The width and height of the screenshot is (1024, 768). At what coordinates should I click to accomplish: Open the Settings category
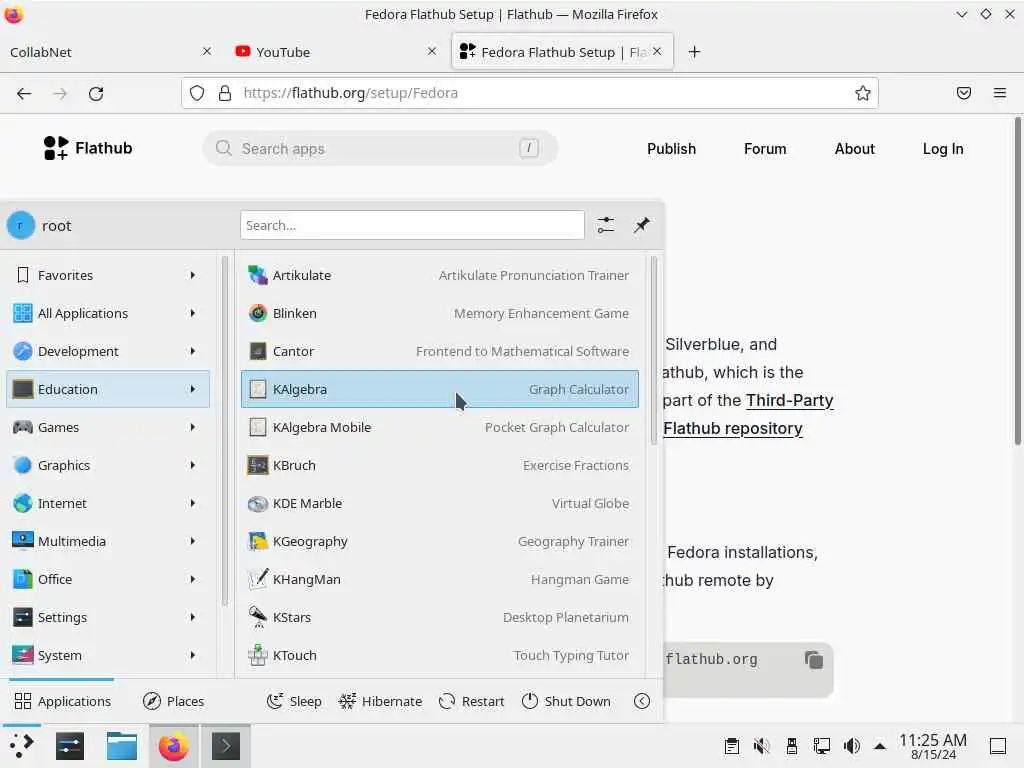tap(108, 617)
